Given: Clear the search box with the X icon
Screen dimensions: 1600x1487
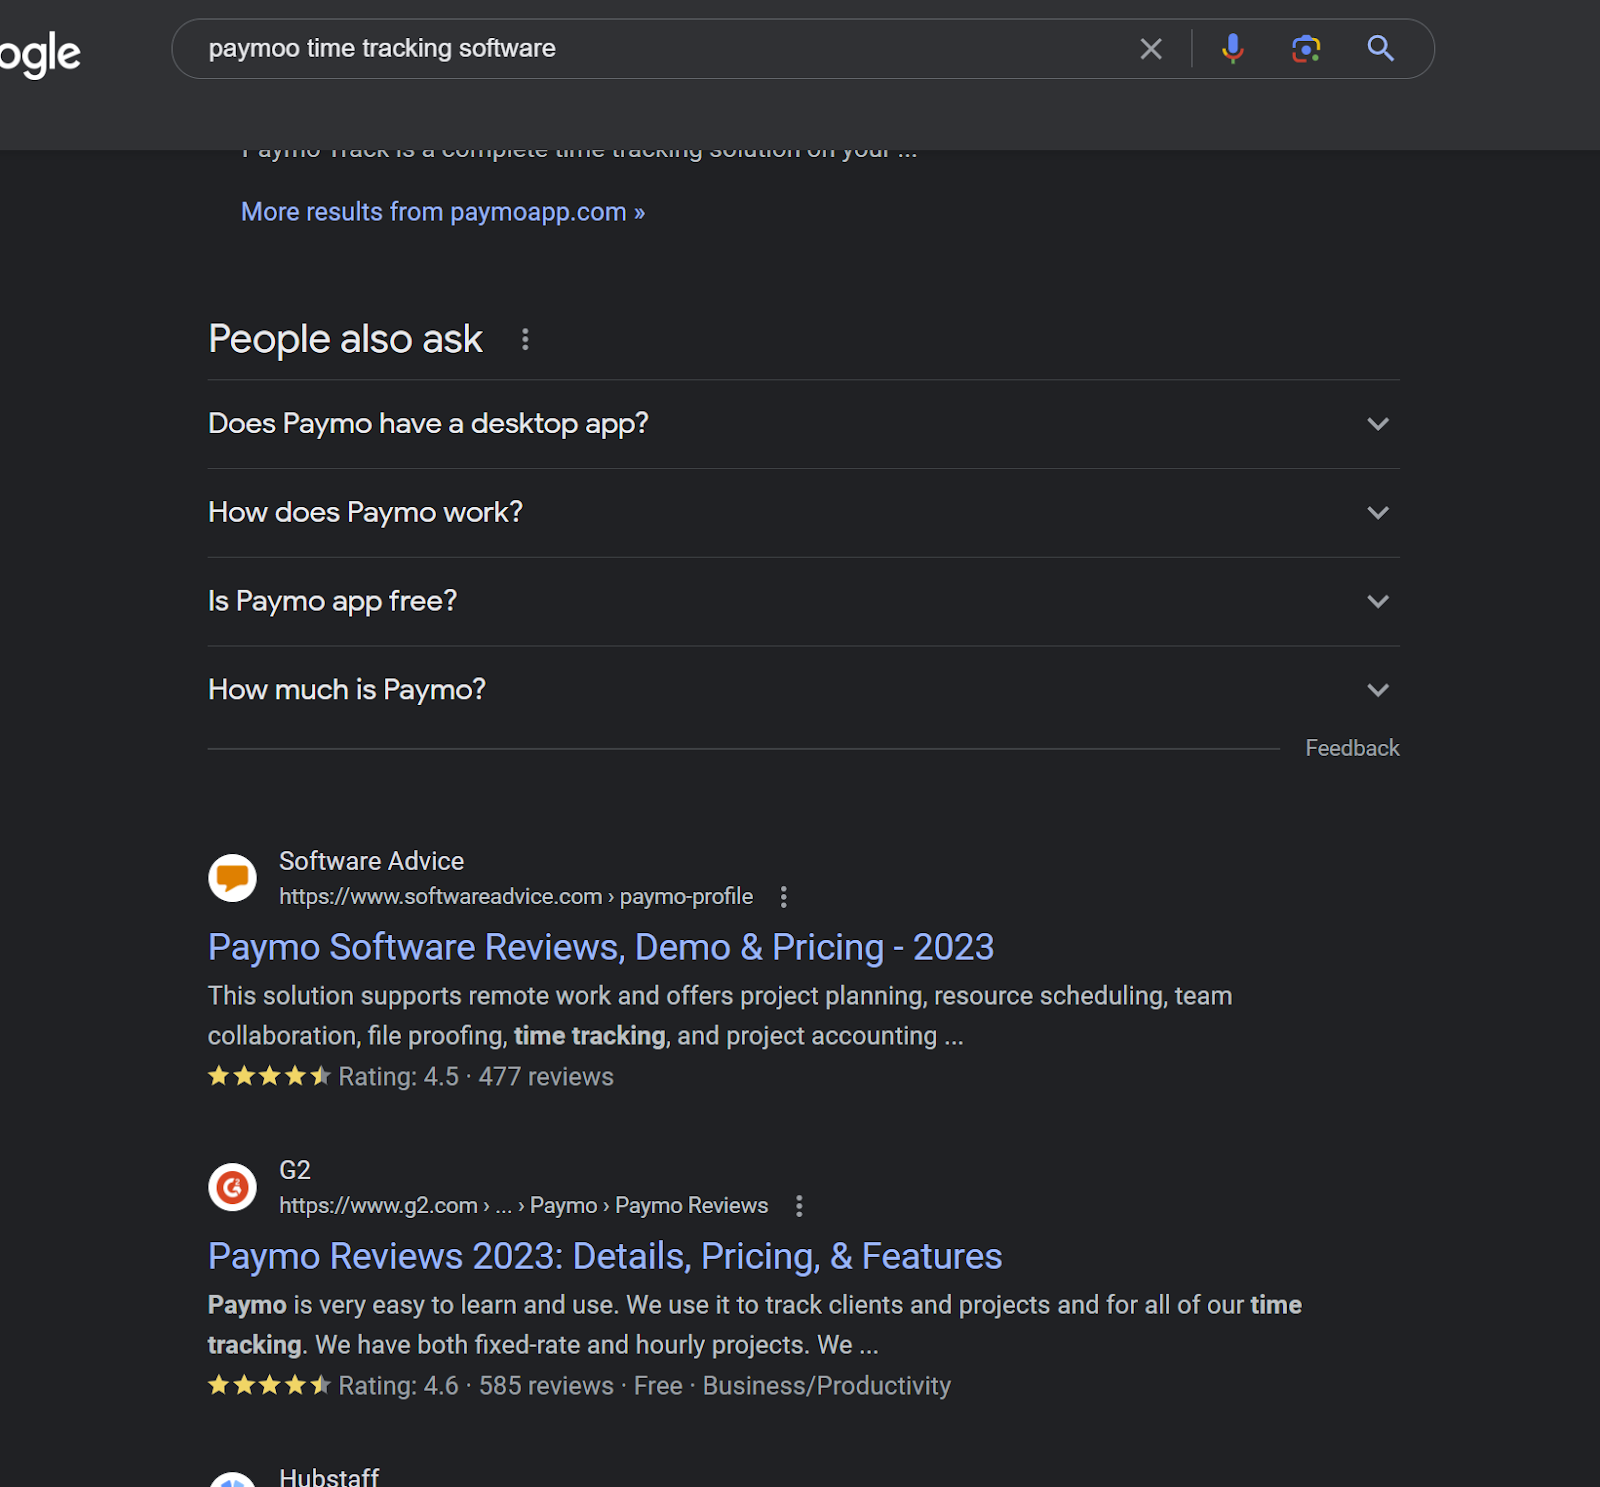Looking at the screenshot, I should [1151, 49].
